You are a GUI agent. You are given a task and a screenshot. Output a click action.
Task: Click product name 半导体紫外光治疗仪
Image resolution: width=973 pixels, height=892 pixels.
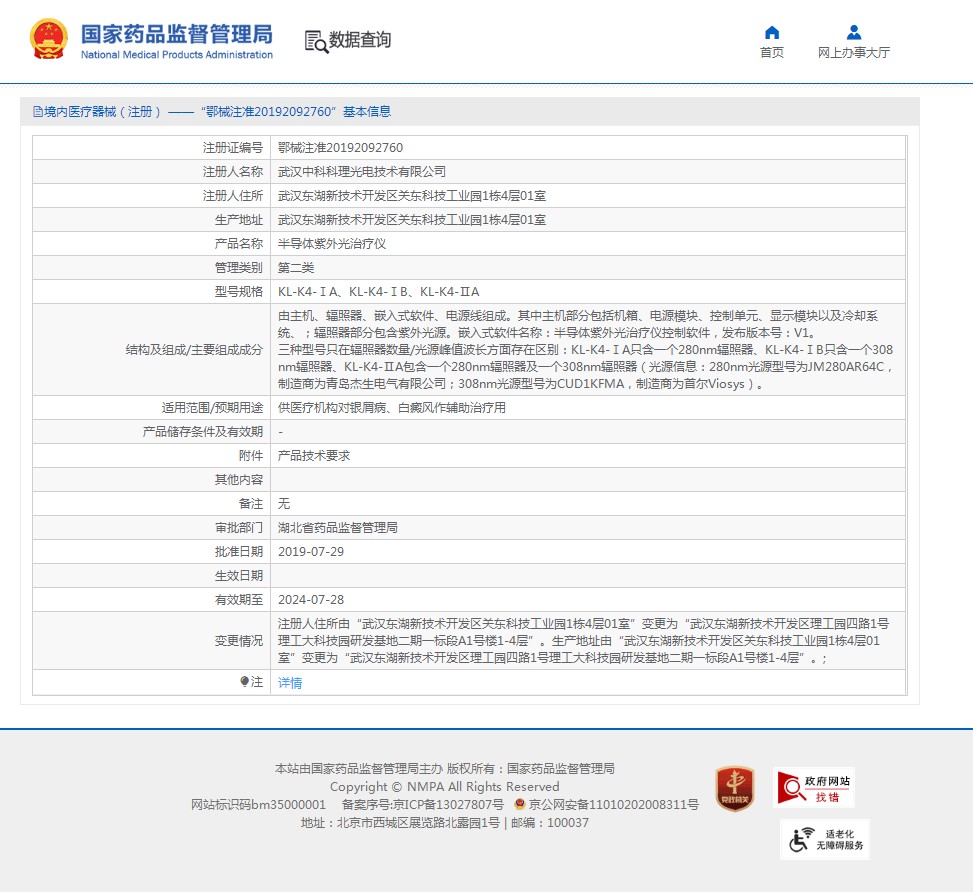click(332, 243)
